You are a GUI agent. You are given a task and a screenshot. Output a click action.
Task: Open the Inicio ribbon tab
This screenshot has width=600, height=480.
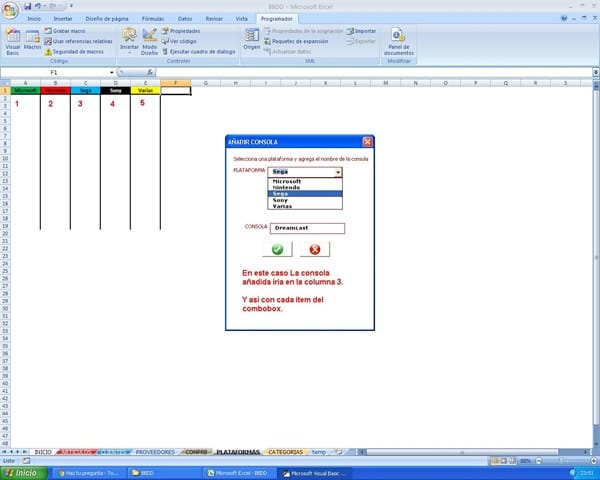(34, 18)
